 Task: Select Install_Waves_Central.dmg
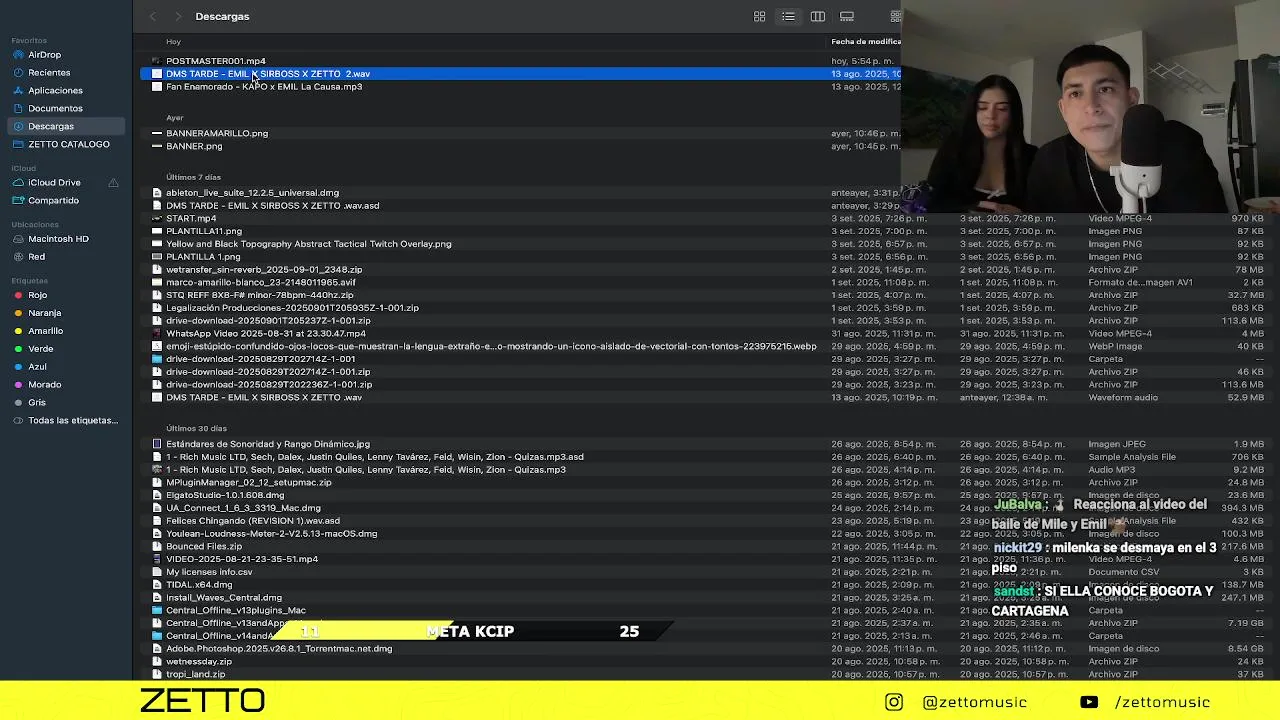(x=224, y=598)
